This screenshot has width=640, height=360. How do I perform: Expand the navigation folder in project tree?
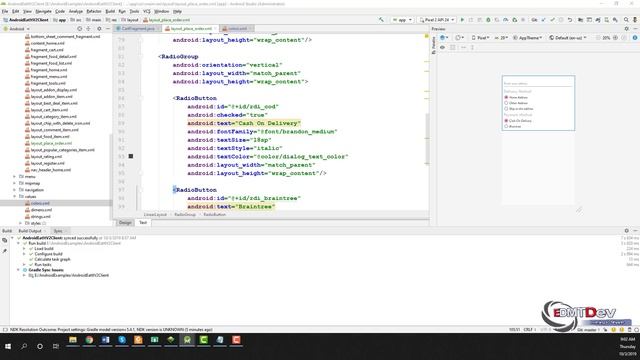pyautogui.click(x=15, y=190)
